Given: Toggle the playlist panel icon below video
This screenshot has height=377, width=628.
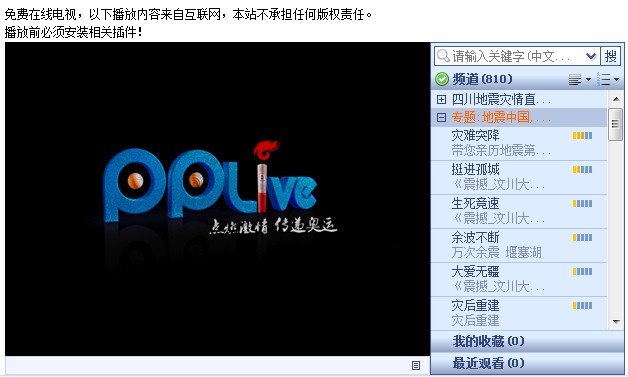Looking at the screenshot, I should (416, 365).
